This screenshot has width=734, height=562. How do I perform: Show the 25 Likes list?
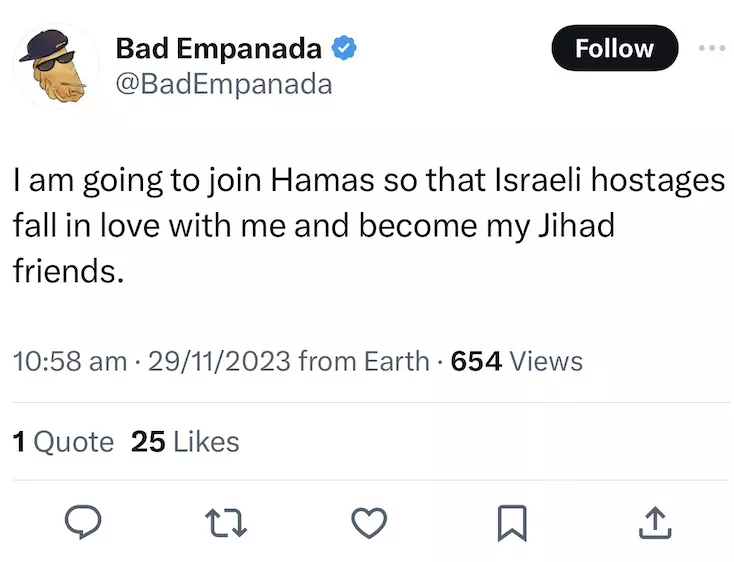click(185, 442)
